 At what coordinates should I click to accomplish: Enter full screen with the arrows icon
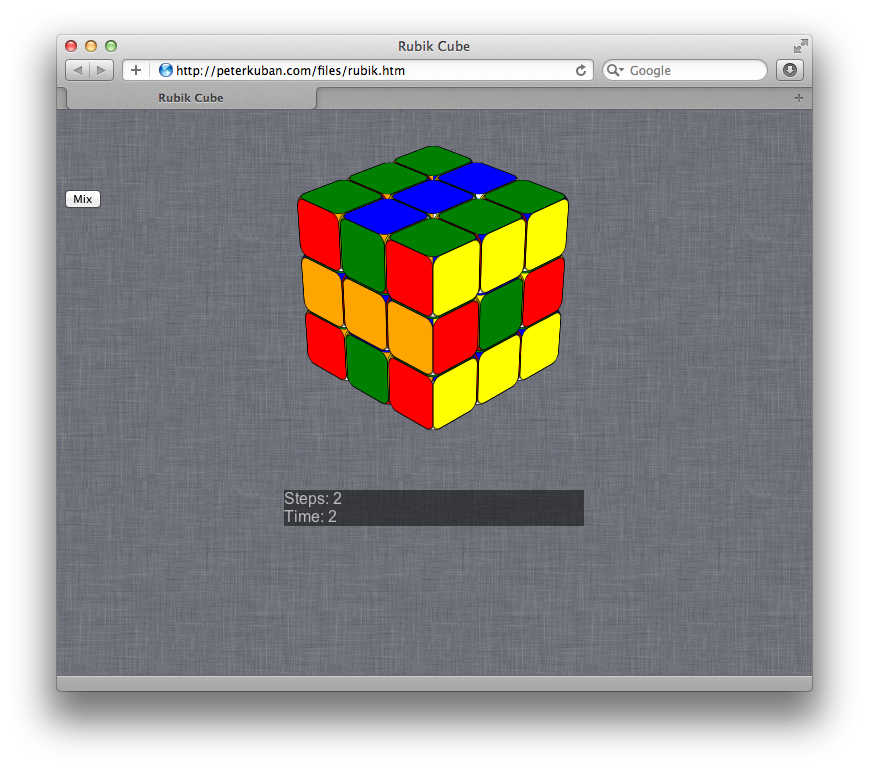click(x=800, y=46)
